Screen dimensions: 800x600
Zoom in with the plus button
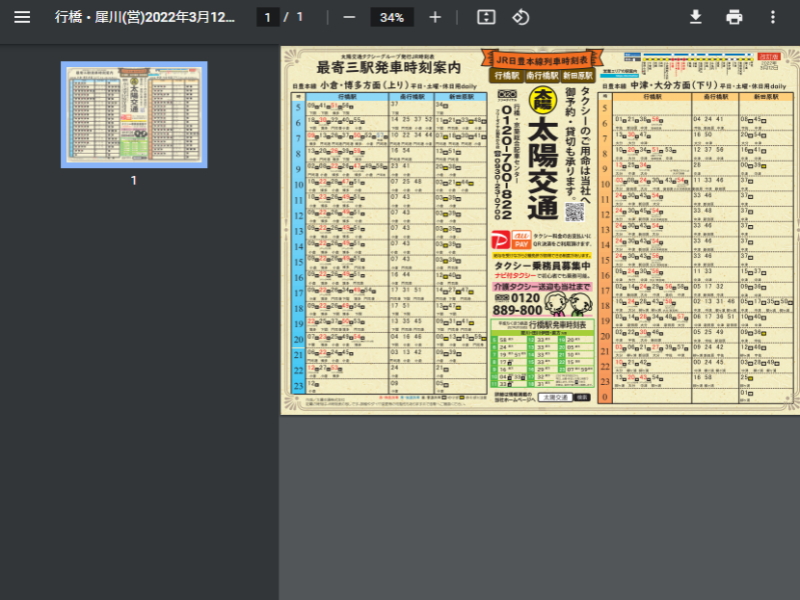pos(435,17)
